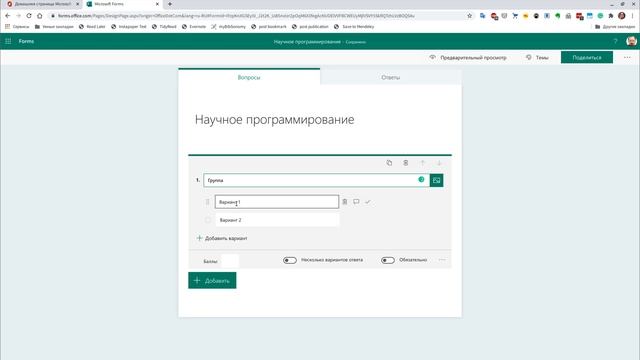The height and width of the screenshot is (360, 640).
Task: Open the TidyRead bookmark
Action: point(164,27)
